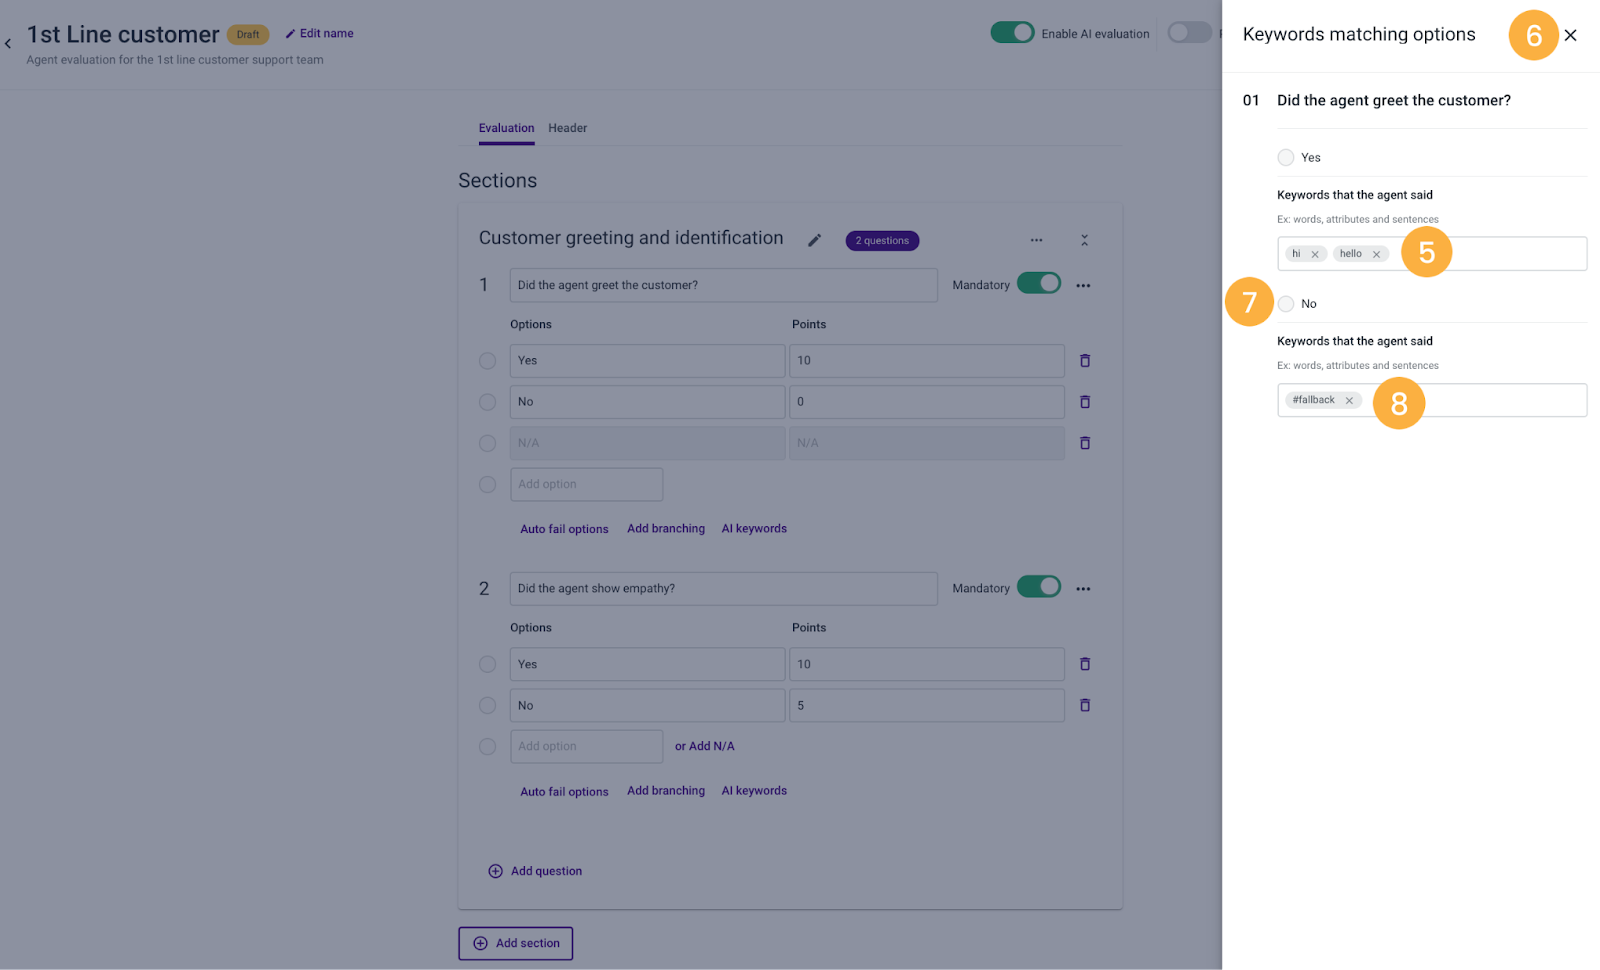Toggle the switch beside Enable AI evaluation
Image resolution: width=1600 pixels, height=970 pixels.
point(1190,33)
